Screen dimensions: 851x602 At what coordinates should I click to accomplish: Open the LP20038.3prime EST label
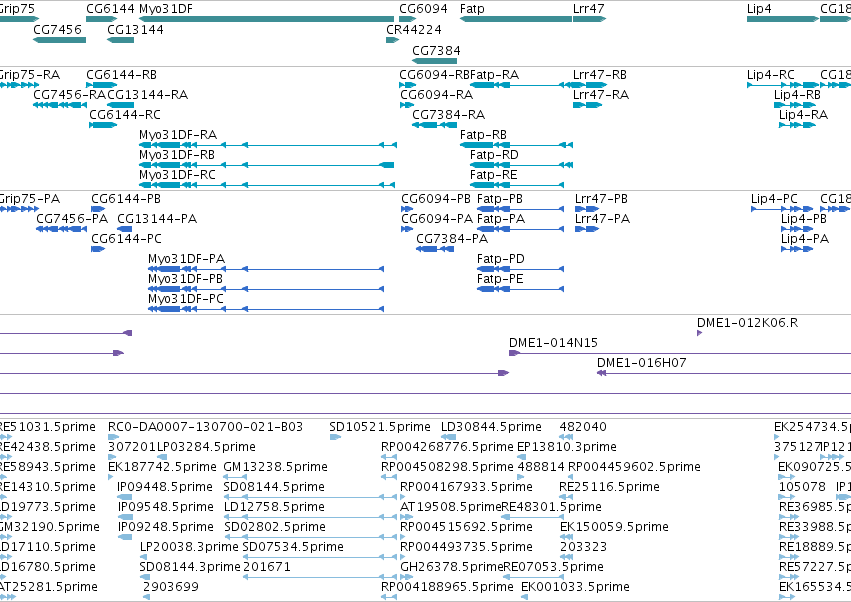189,547
